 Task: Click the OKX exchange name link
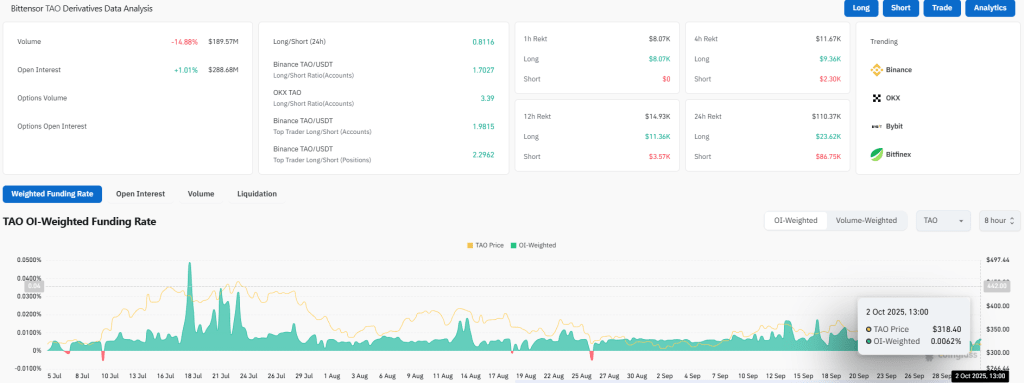click(x=893, y=98)
